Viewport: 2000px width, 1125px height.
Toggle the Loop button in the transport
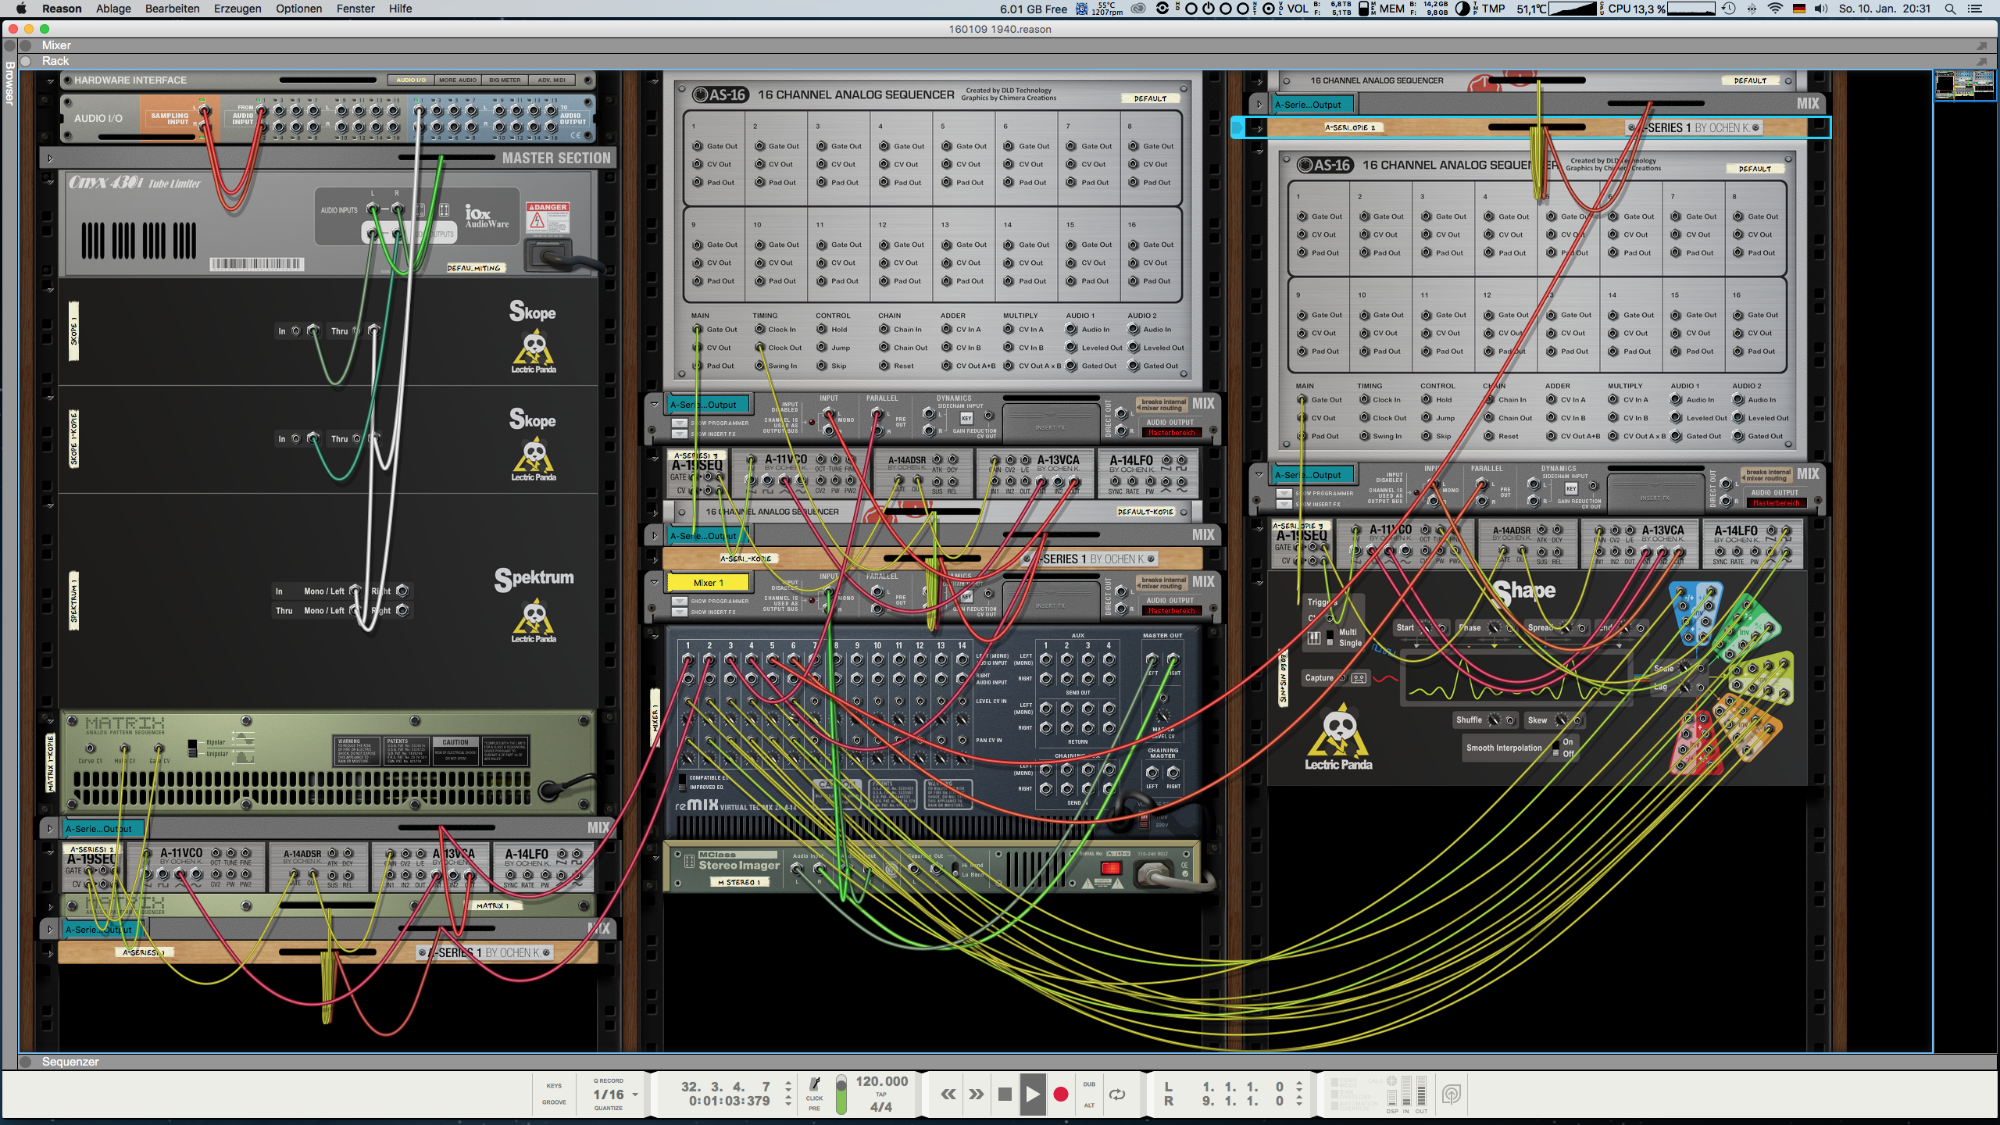(x=1117, y=1094)
